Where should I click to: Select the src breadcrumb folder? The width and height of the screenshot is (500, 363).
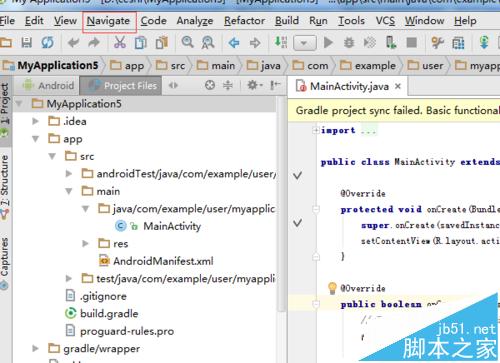click(x=170, y=66)
